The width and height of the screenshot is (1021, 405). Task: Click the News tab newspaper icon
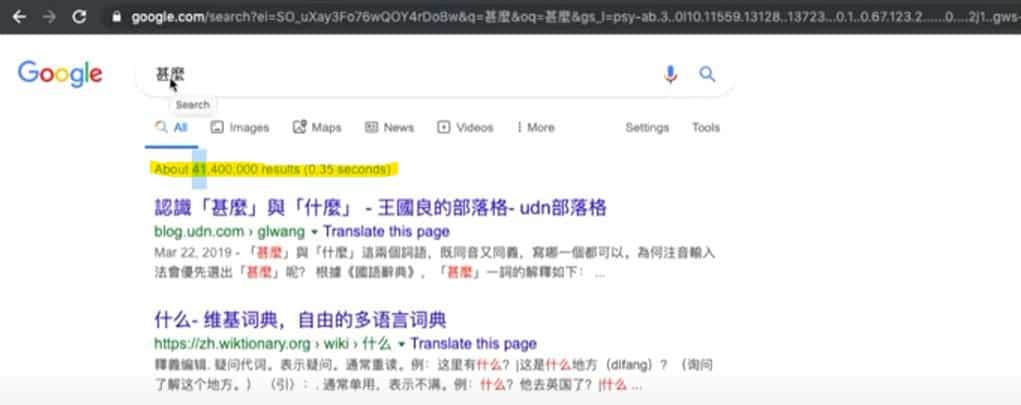[x=372, y=128]
